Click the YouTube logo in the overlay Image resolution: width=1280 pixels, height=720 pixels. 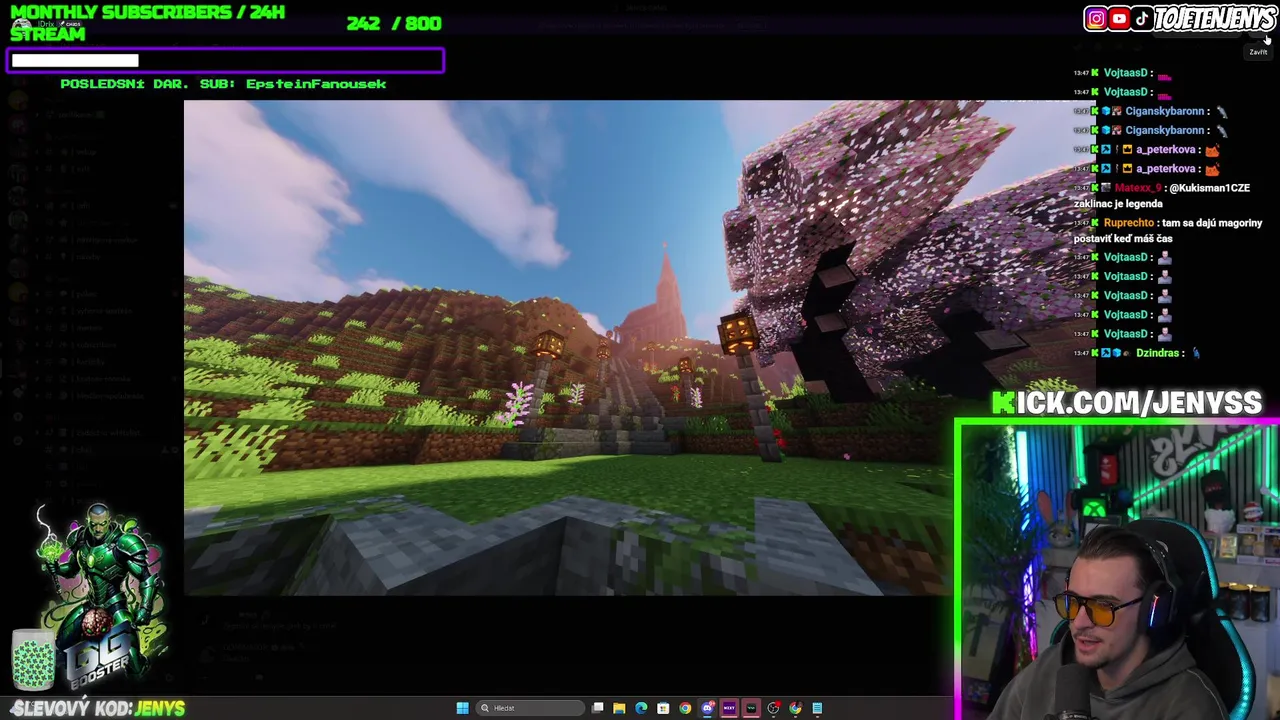[x=1119, y=18]
